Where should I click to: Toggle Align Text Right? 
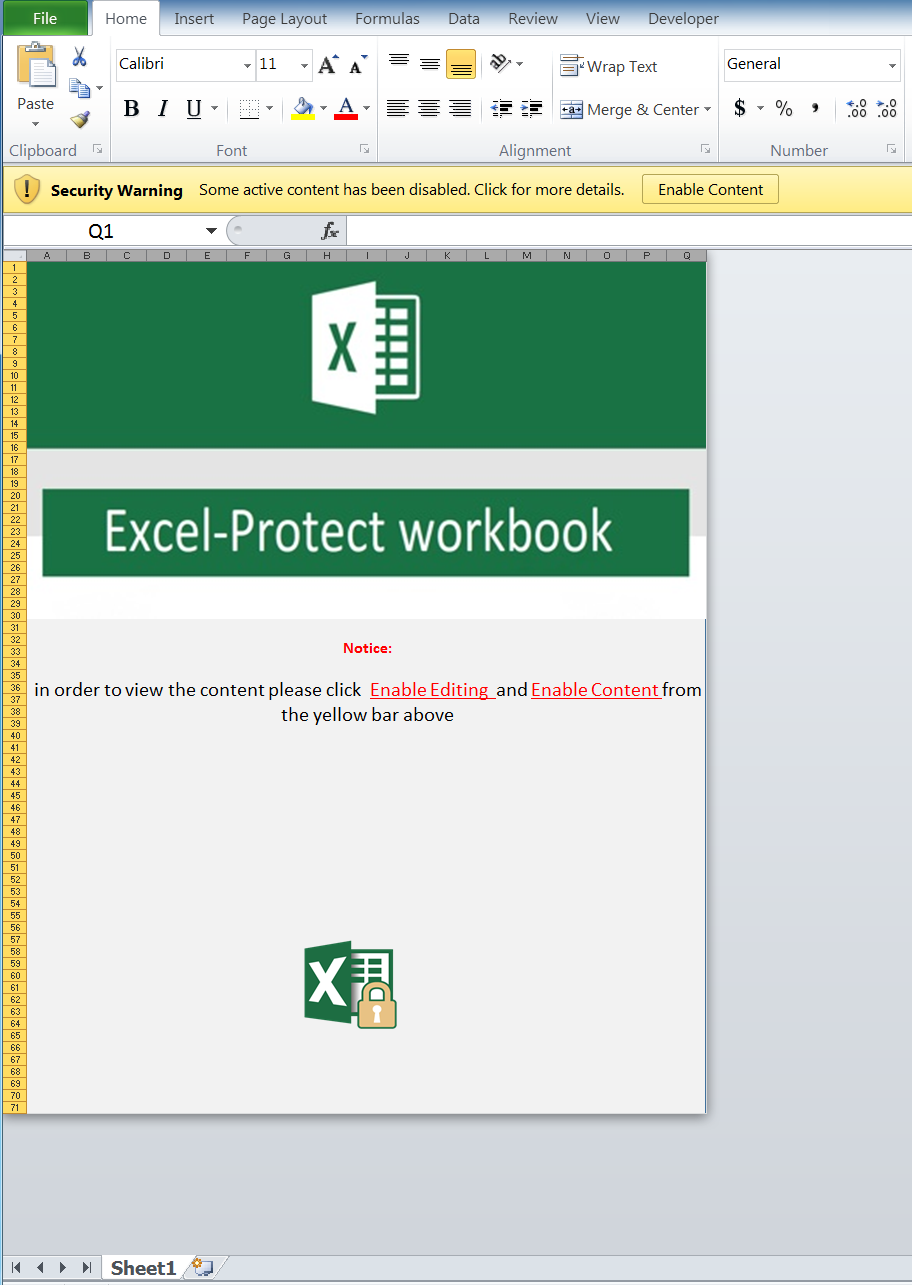tap(460, 109)
